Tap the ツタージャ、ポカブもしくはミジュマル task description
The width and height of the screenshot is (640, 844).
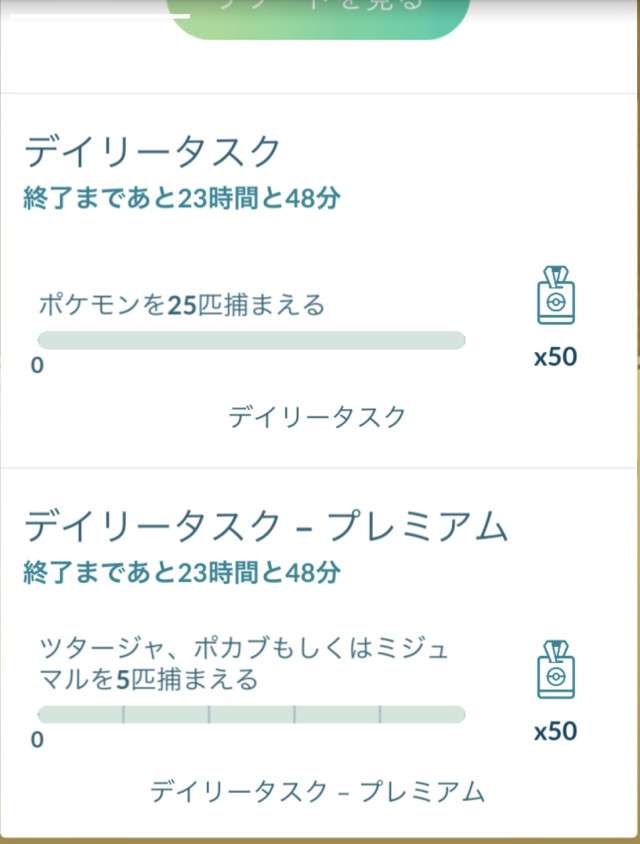[244, 664]
